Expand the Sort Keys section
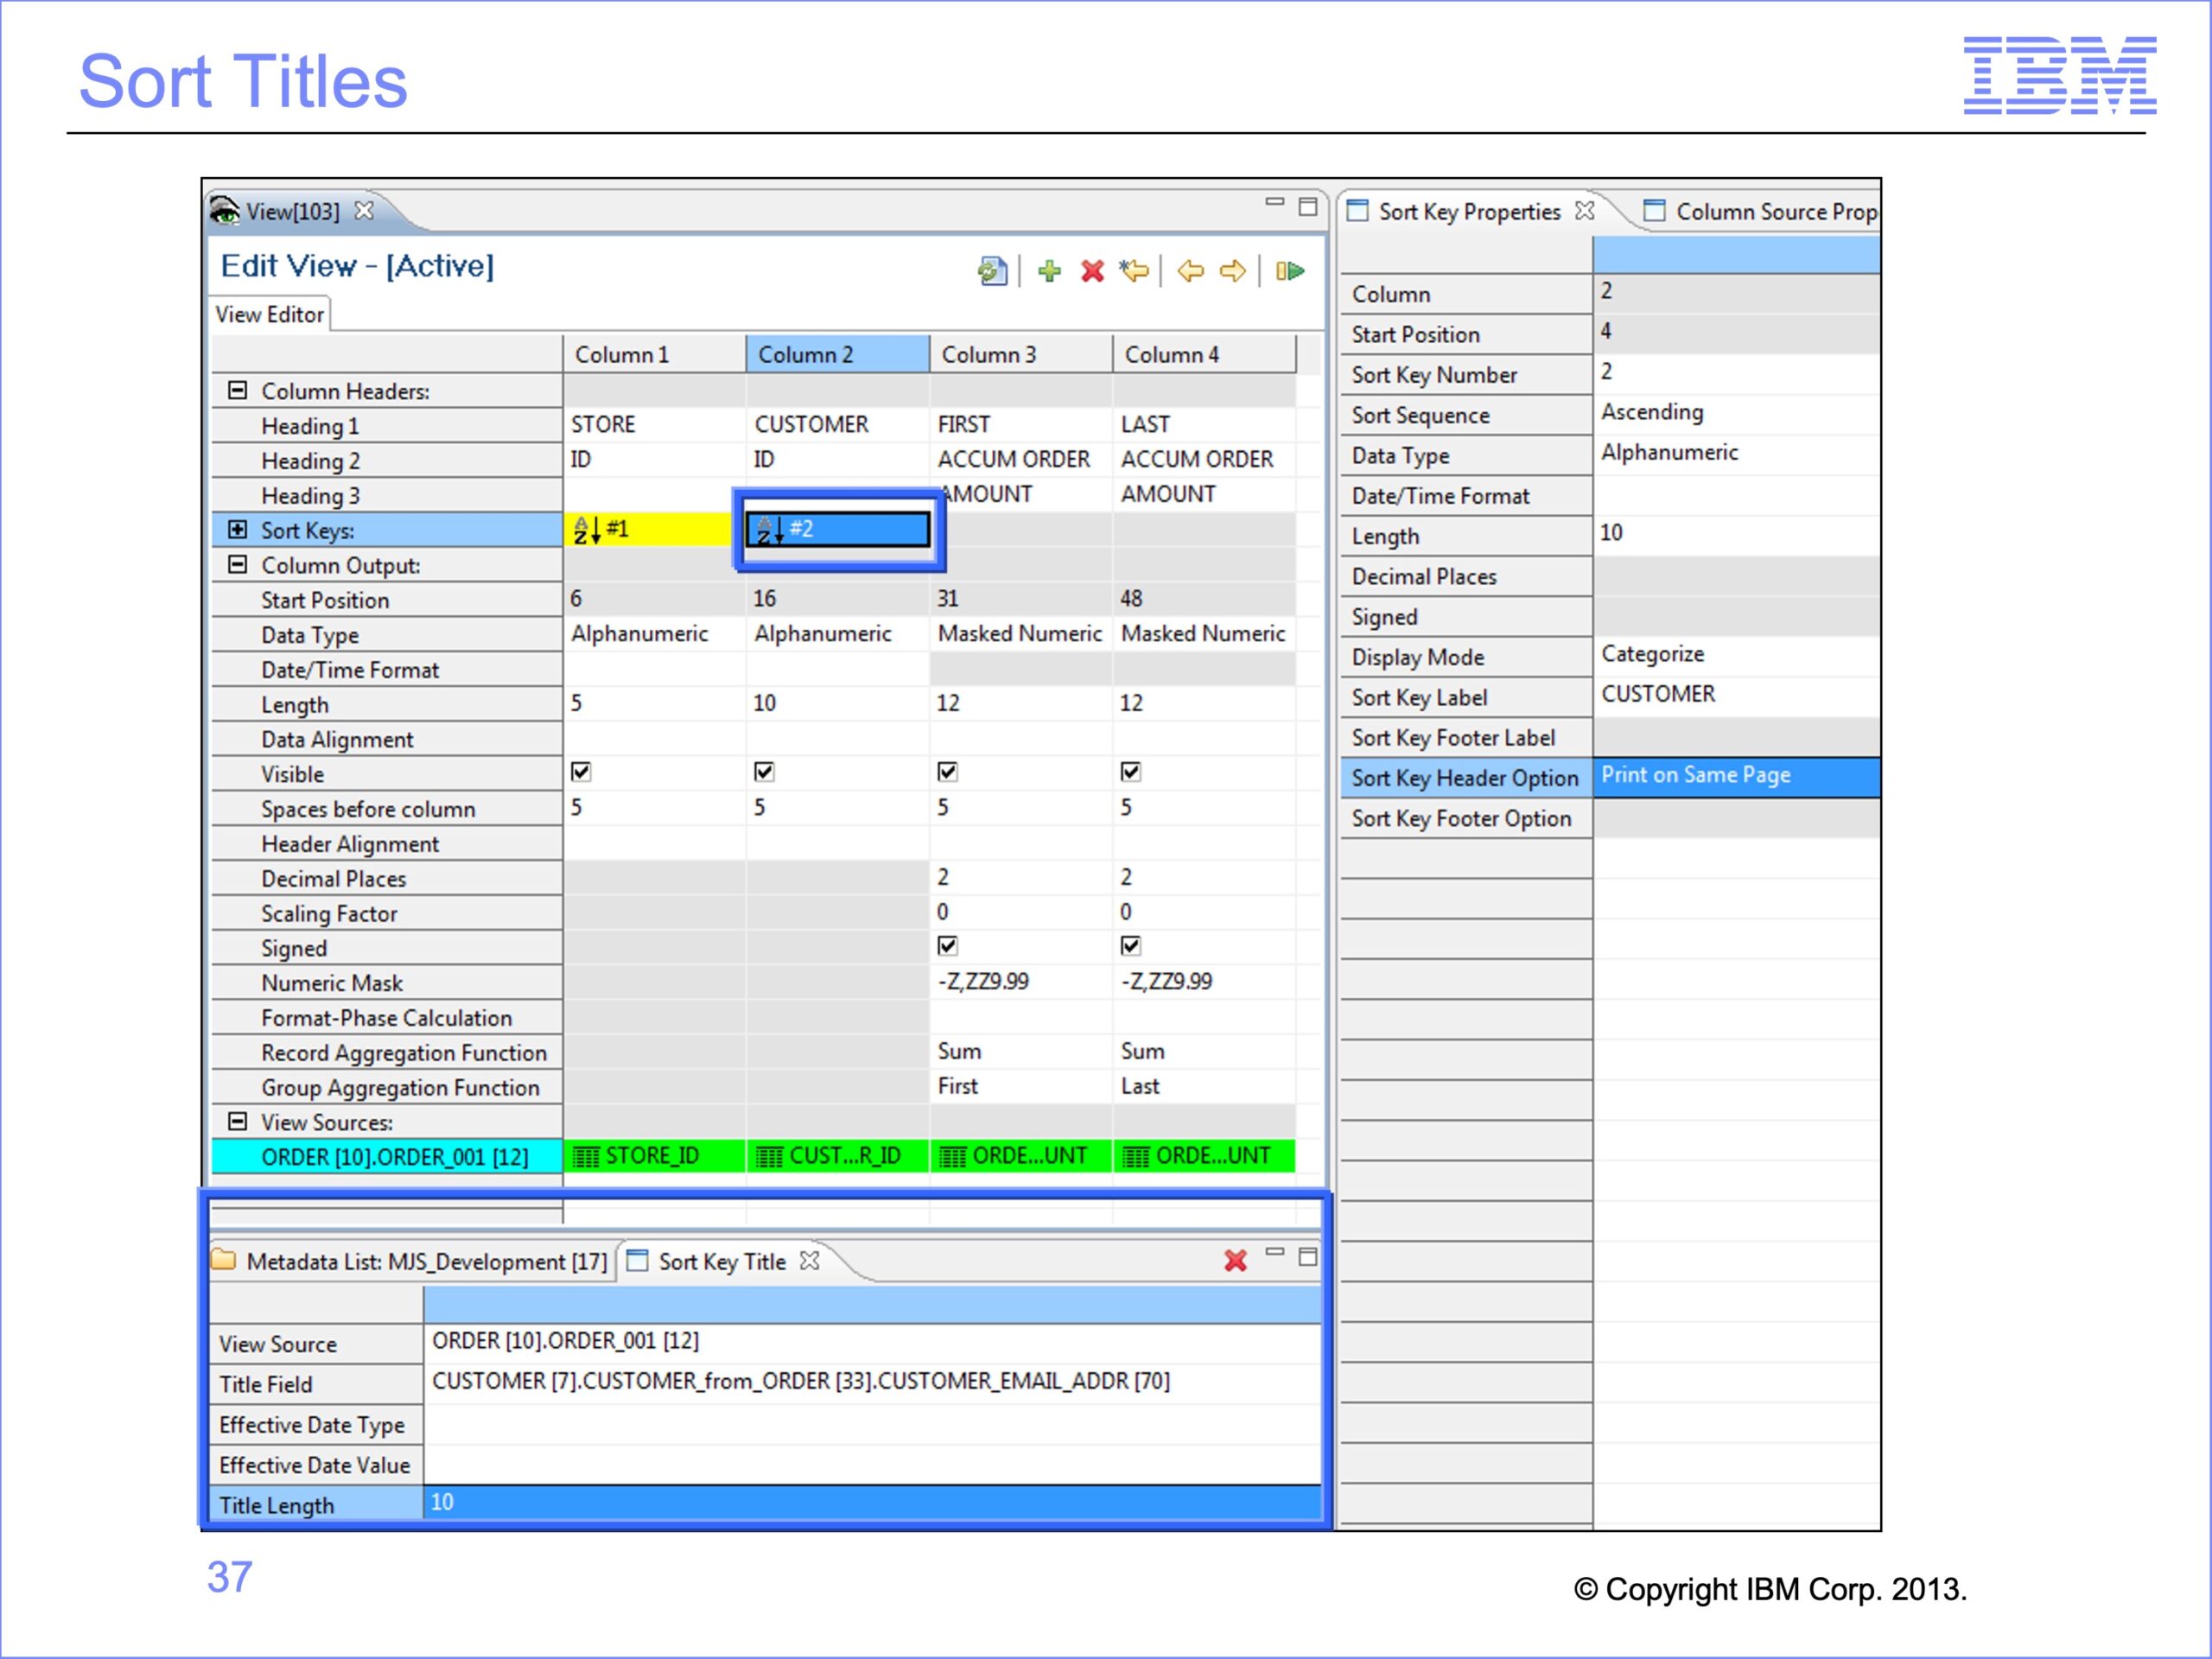The height and width of the screenshot is (1659, 2212). (x=237, y=529)
